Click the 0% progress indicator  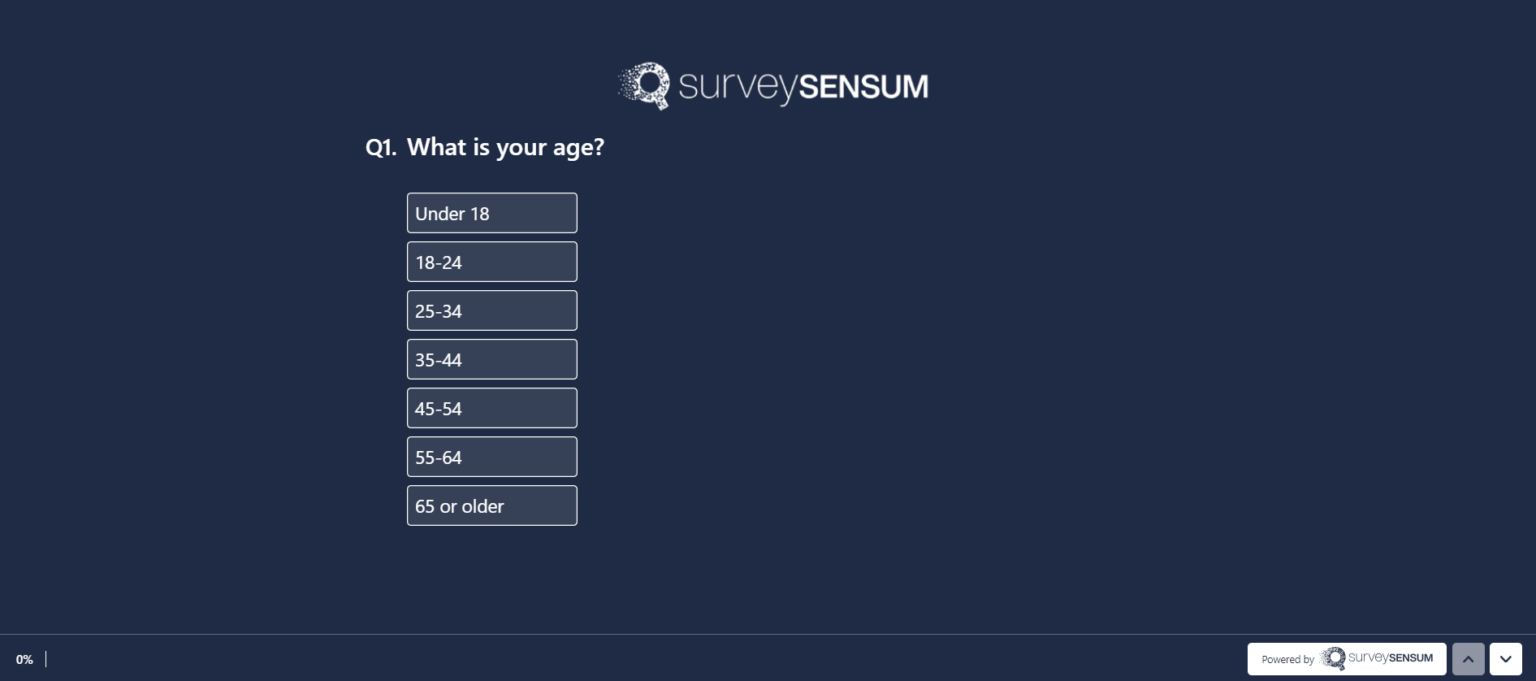click(x=25, y=658)
